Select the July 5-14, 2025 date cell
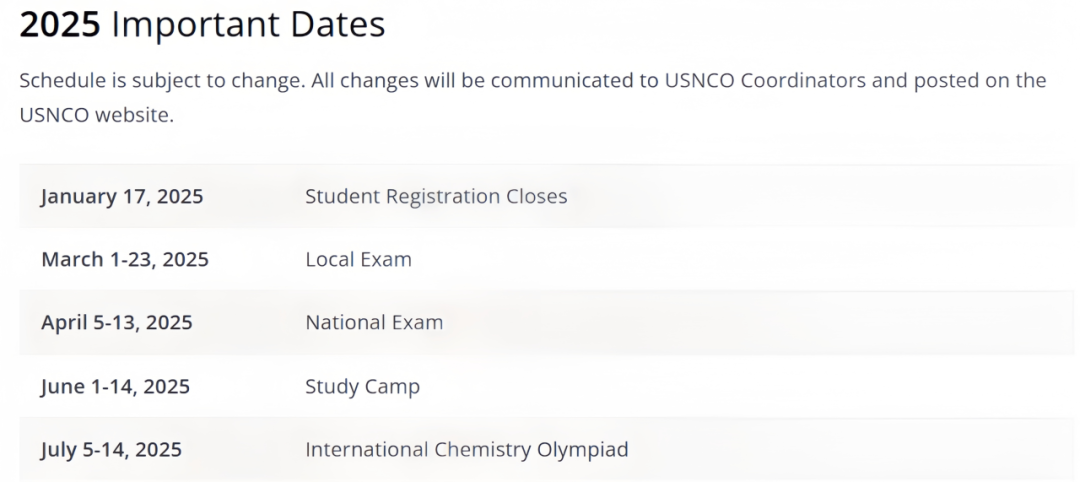Screen dimensions: 1080x482 tap(111, 450)
